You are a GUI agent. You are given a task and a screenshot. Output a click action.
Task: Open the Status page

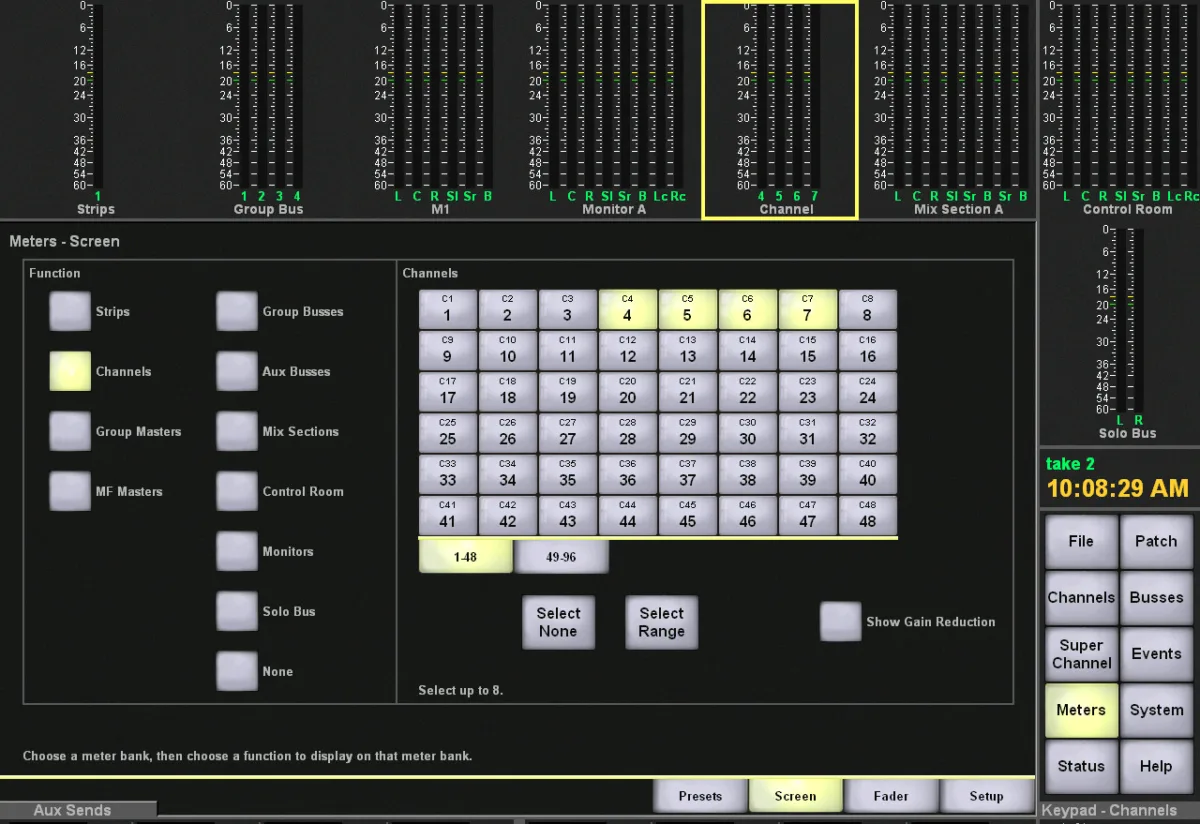click(1081, 766)
